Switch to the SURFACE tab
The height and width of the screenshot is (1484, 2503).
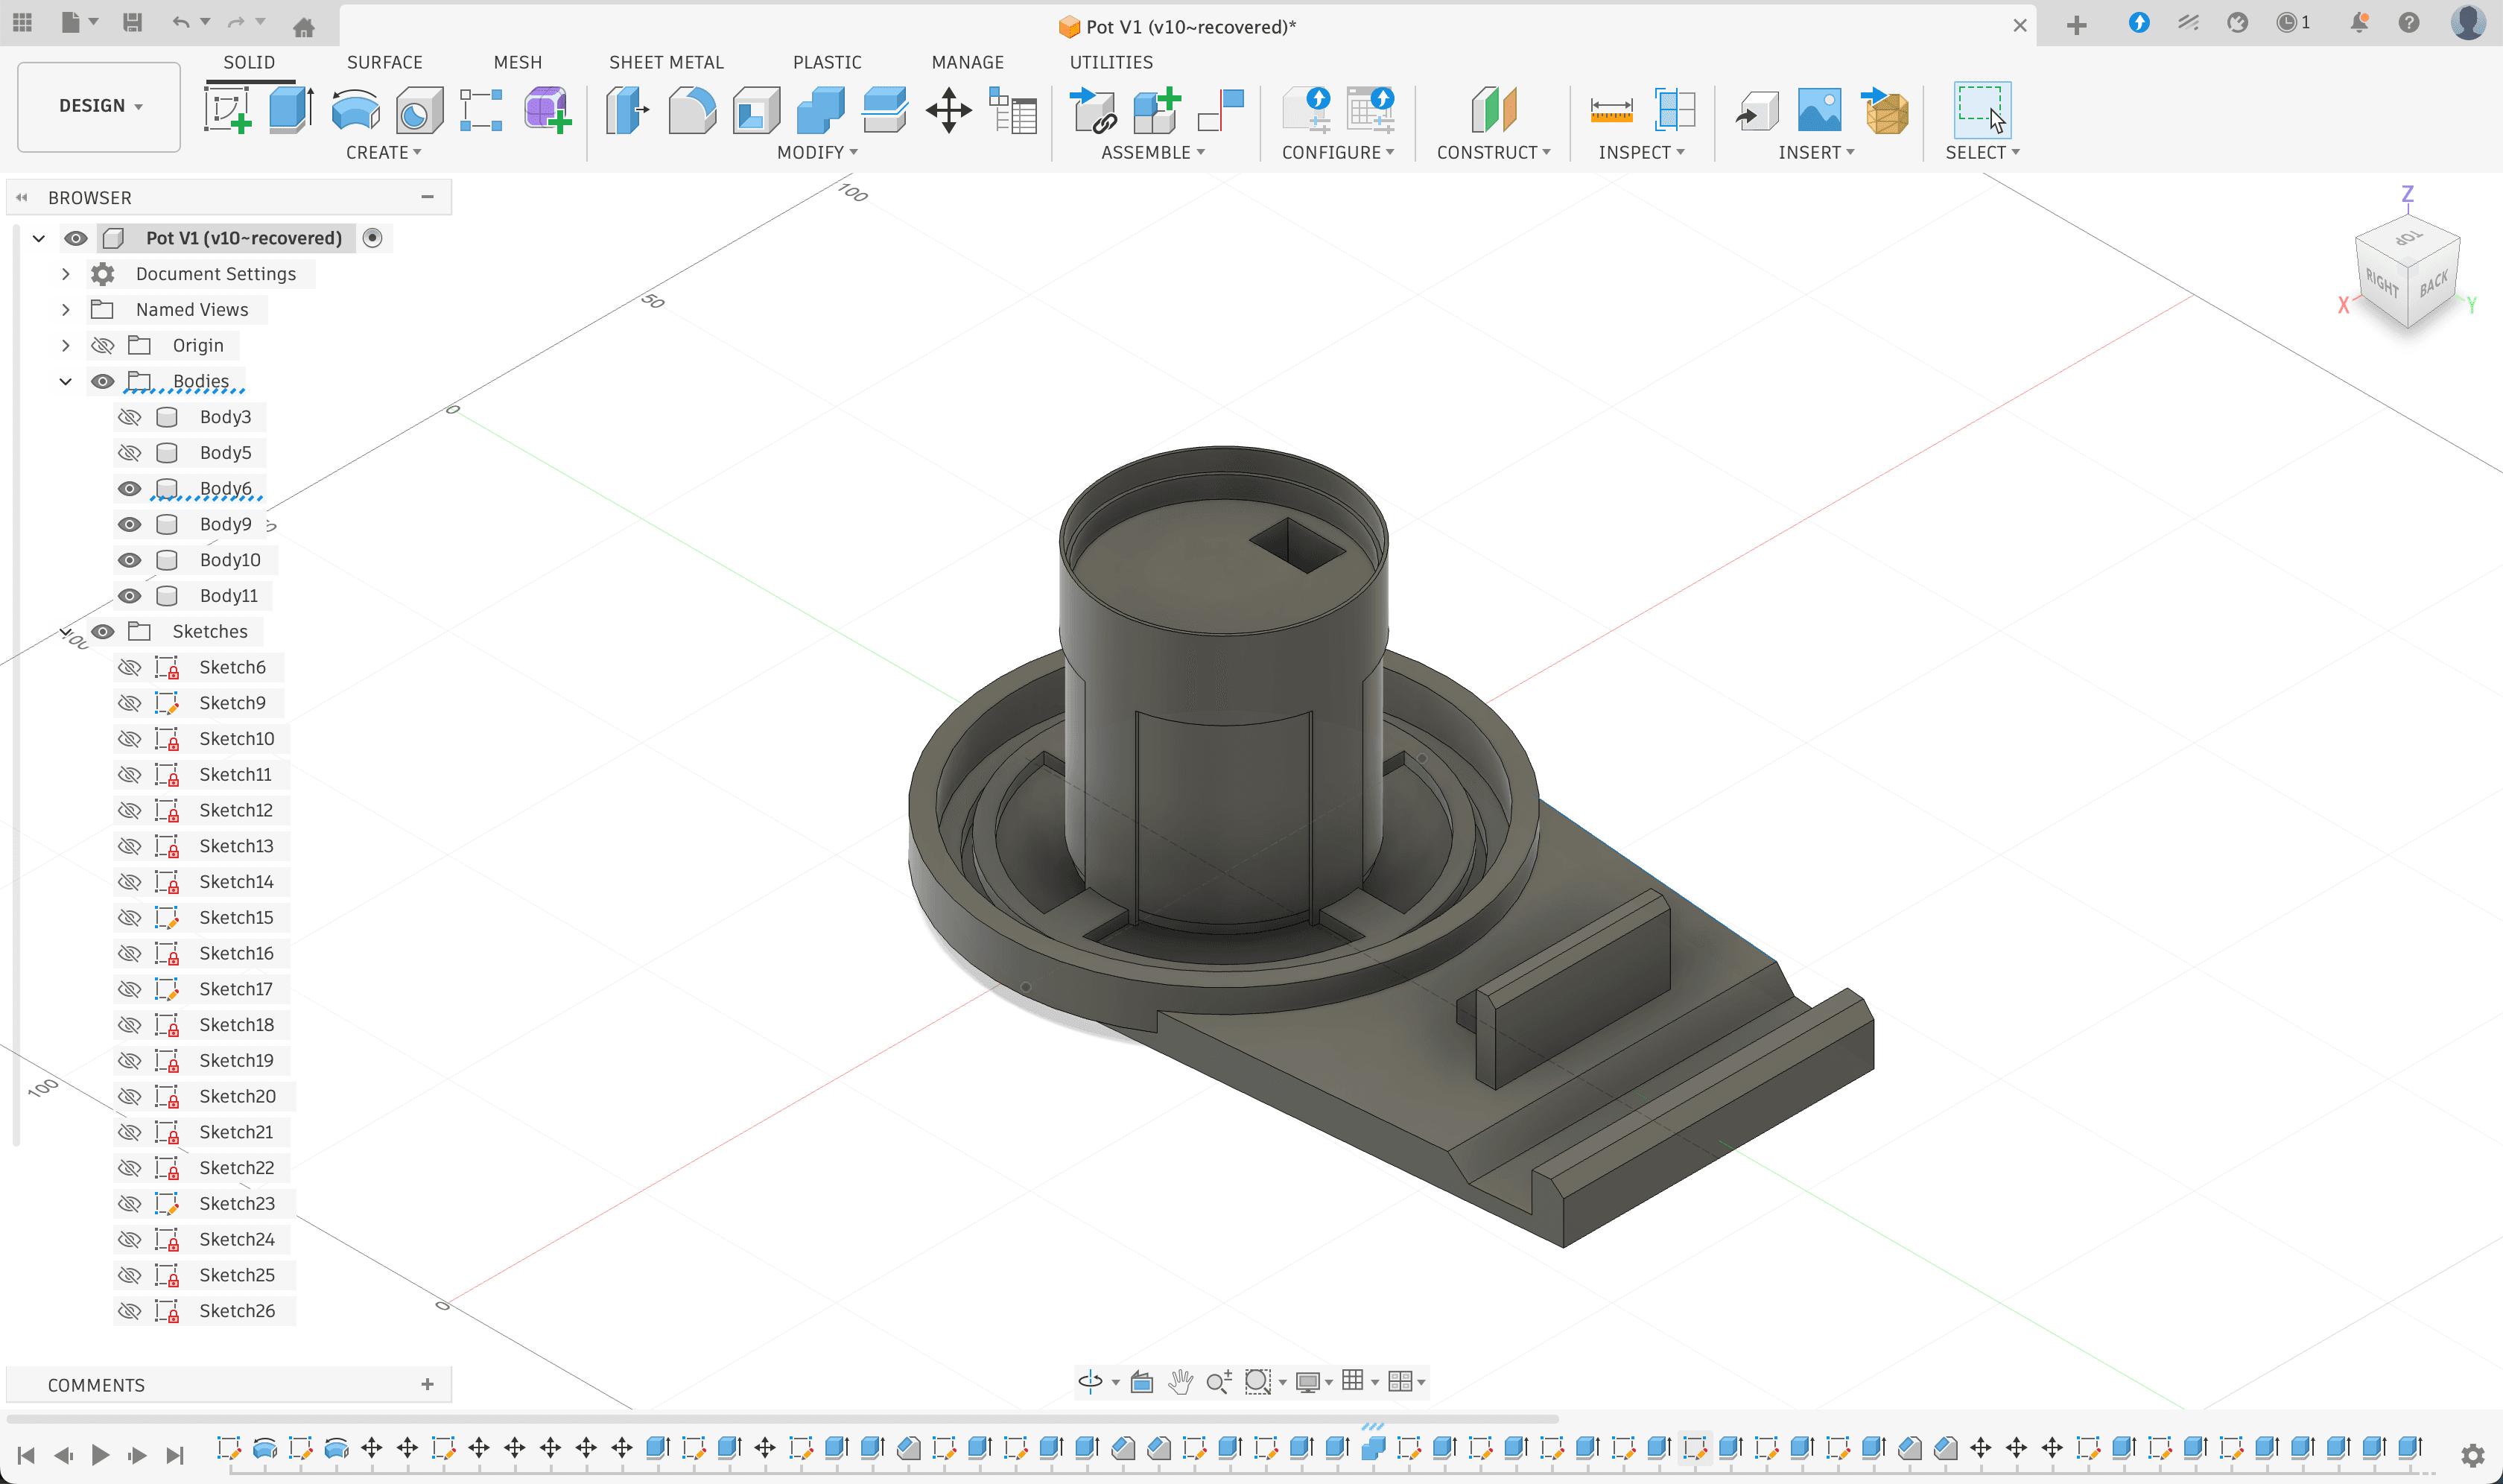pyautogui.click(x=384, y=62)
